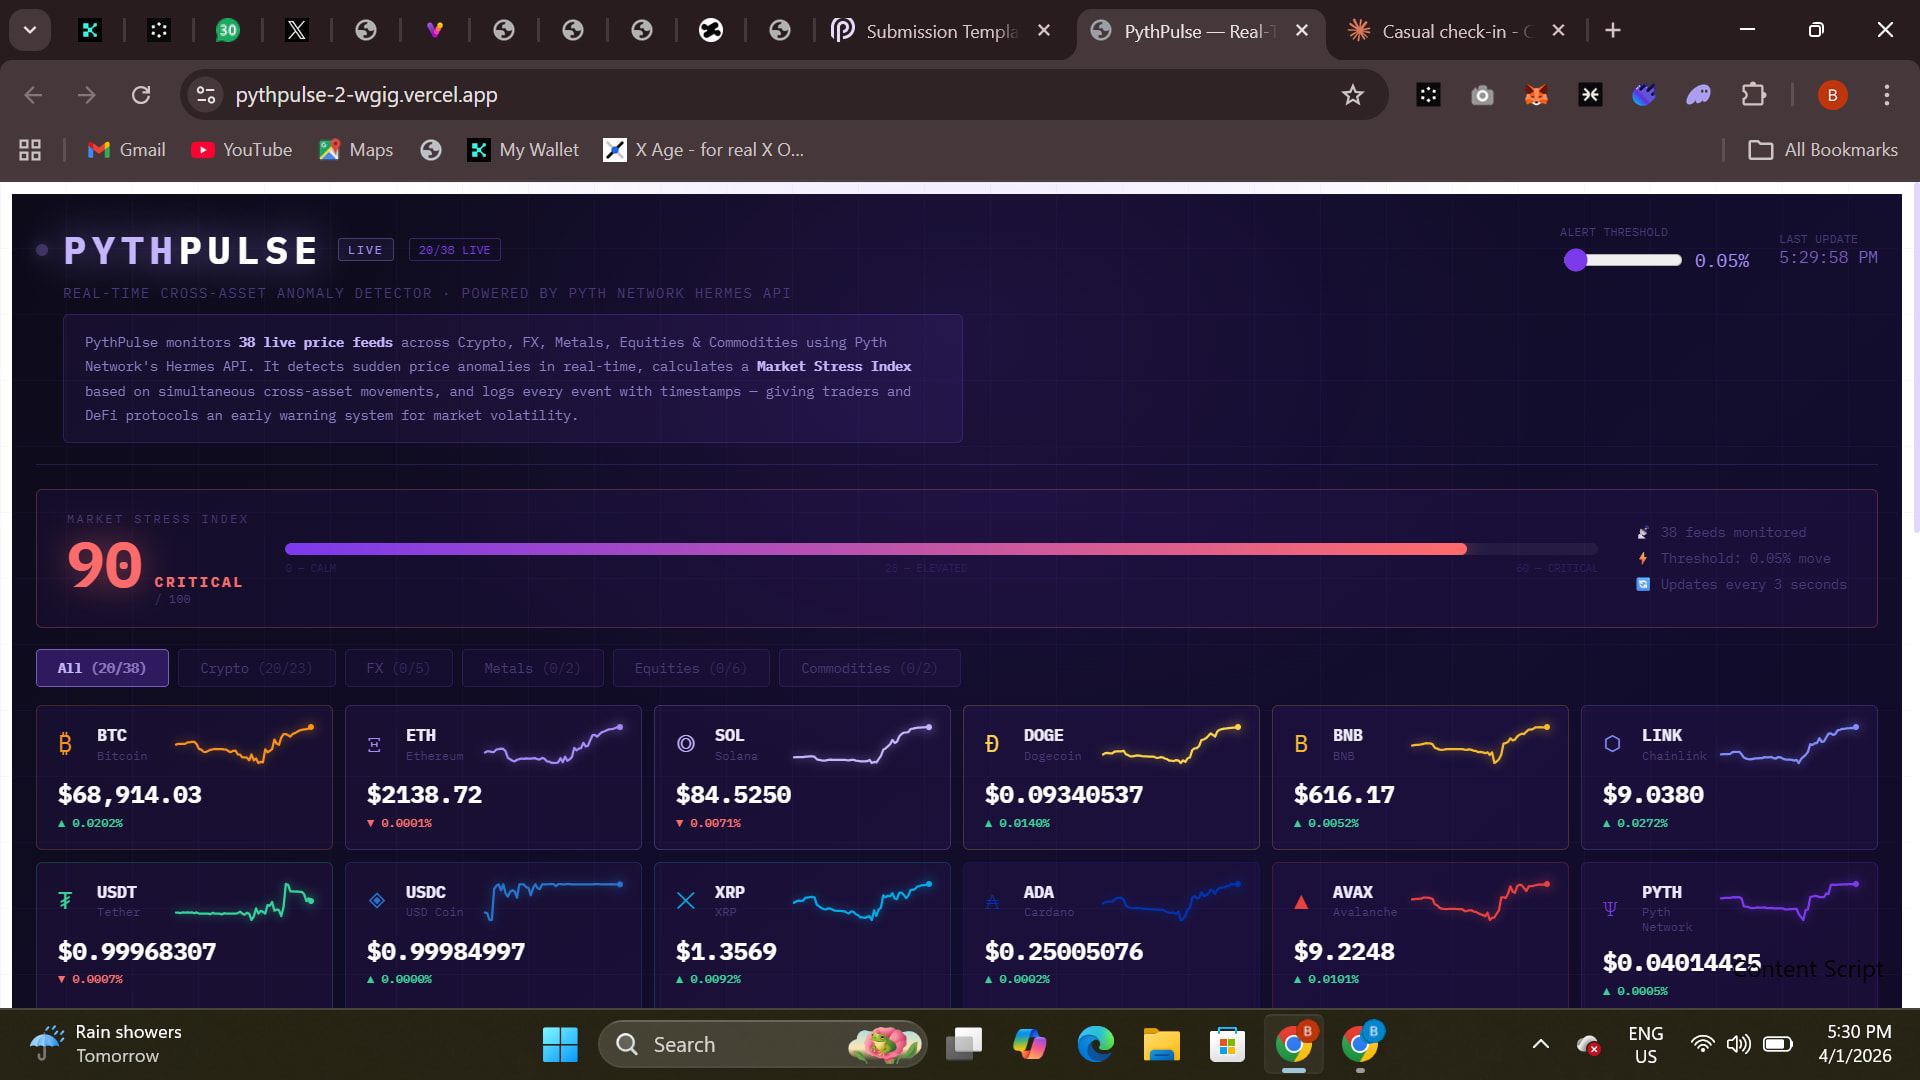Open the Rain showers weather widget

106,1045
